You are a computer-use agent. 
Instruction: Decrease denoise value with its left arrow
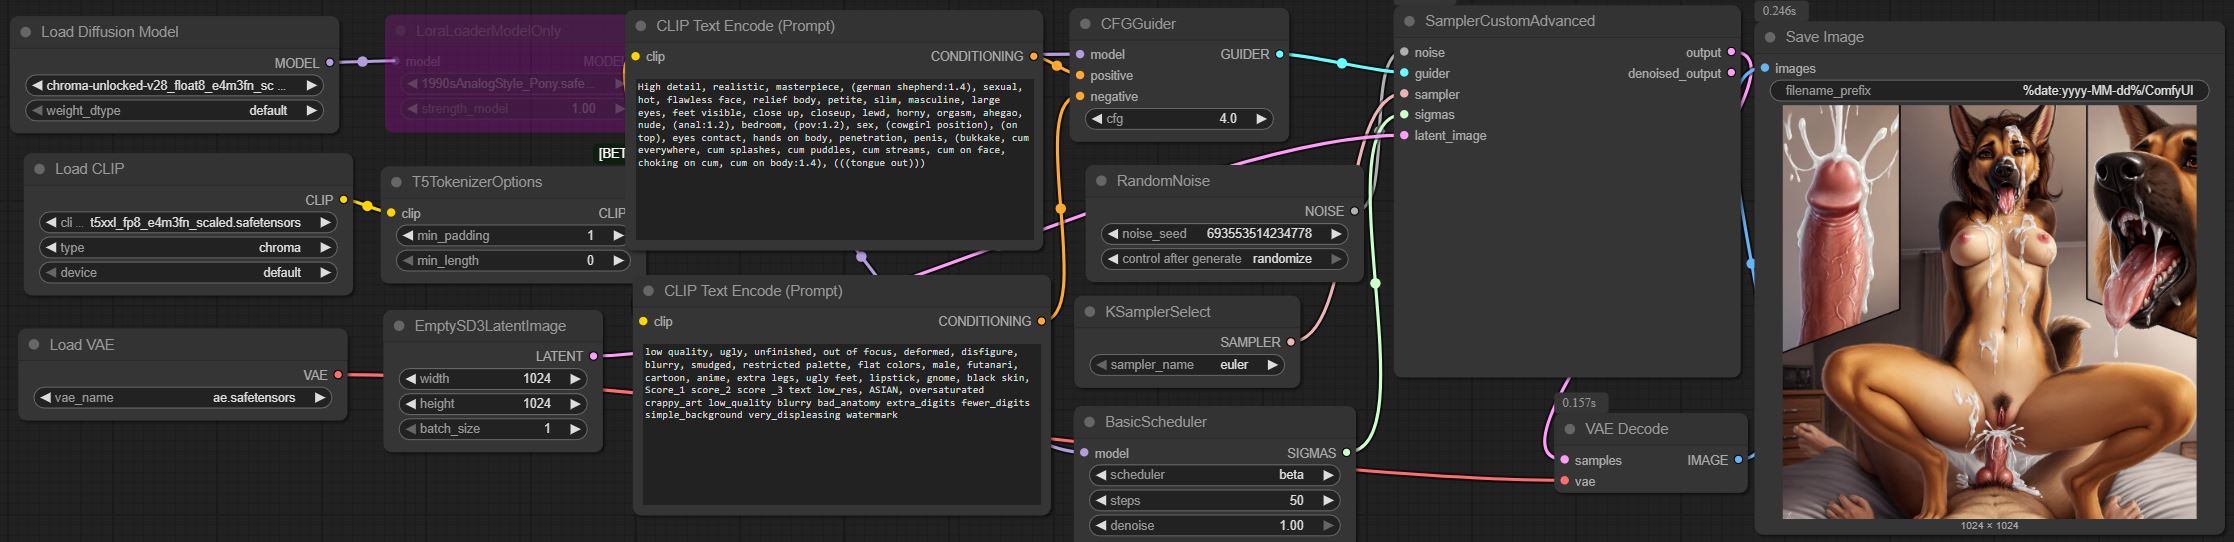(x=1100, y=525)
